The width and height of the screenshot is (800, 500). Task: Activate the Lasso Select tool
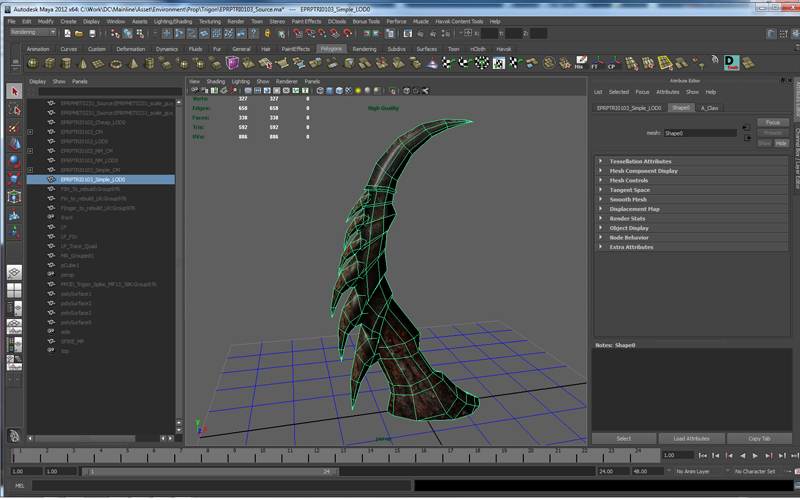click(x=14, y=109)
